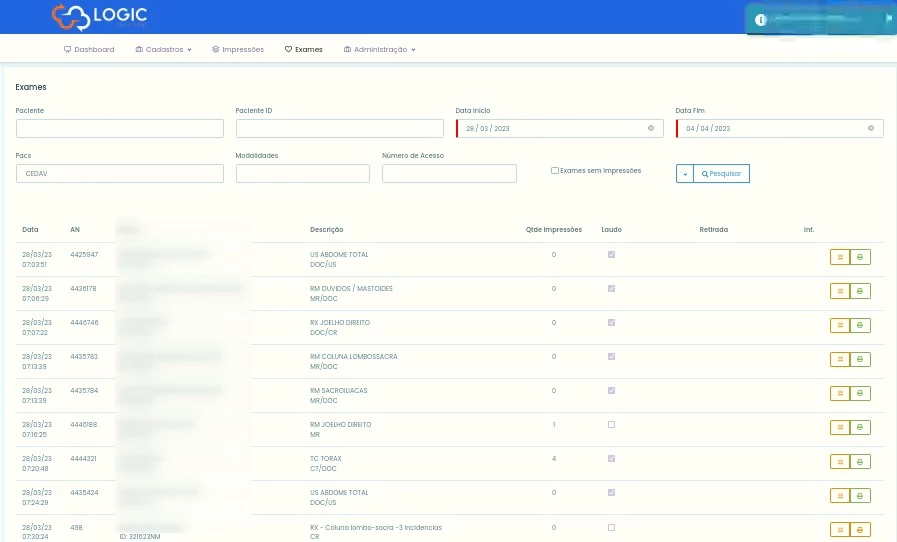Open details list icon for RM COLUNA LOMBOSSACRA
This screenshot has width=897, height=542.
click(840, 359)
